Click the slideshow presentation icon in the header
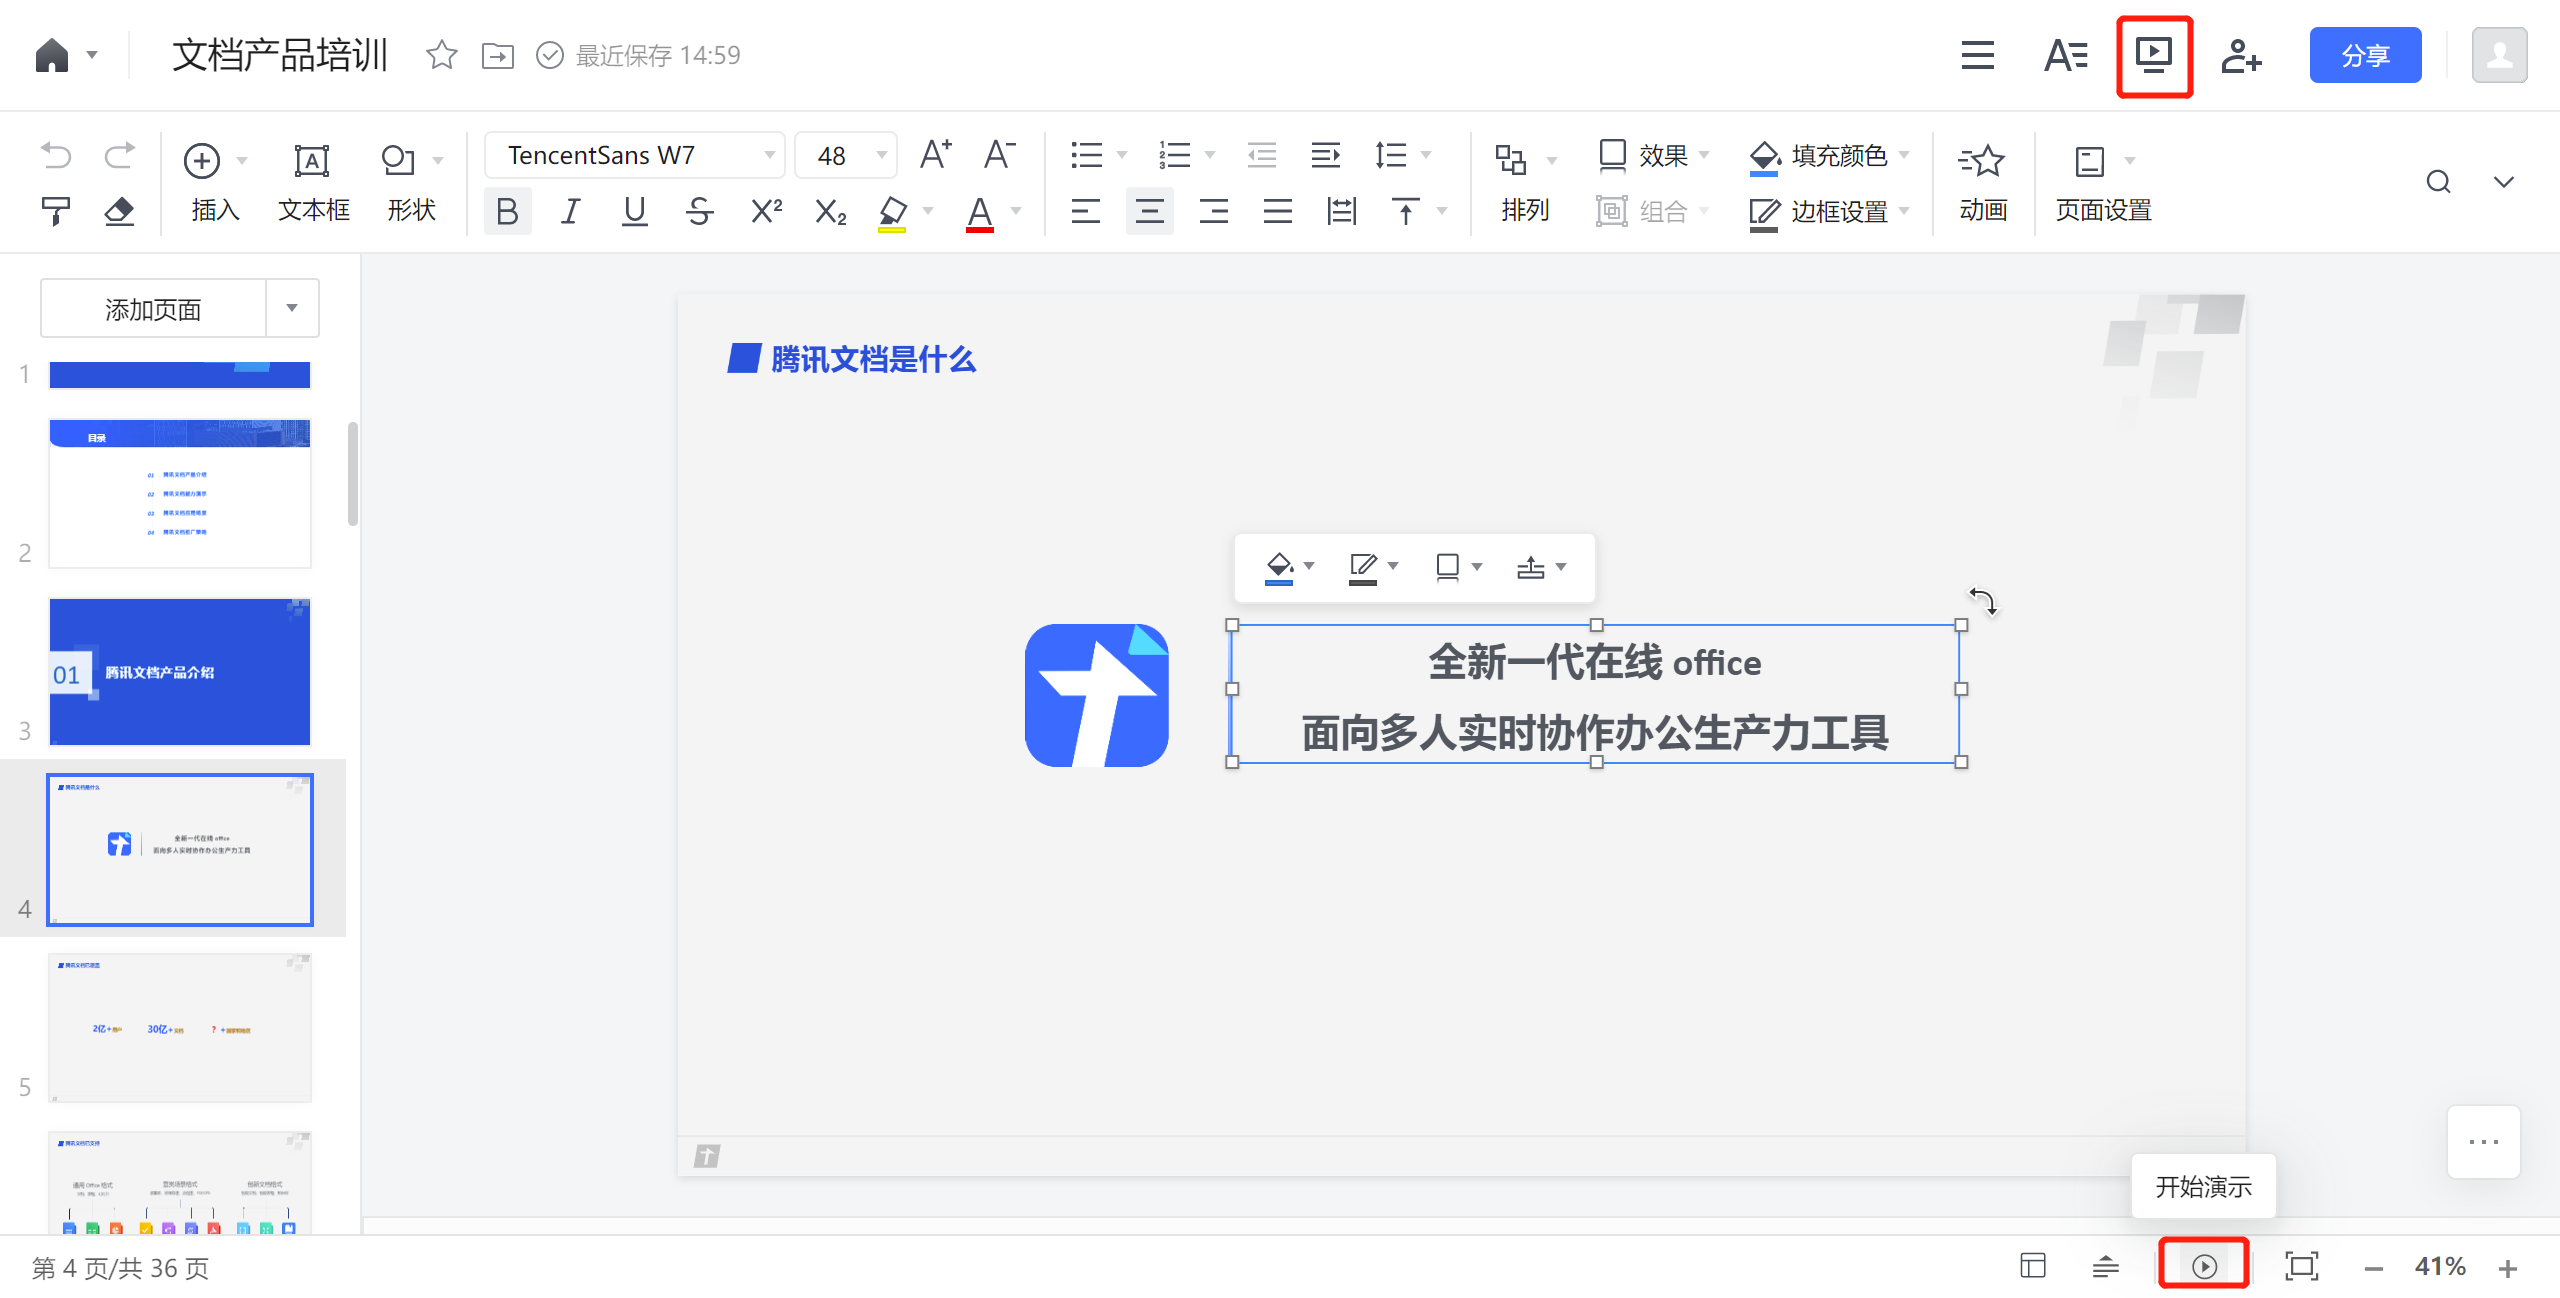Viewport: 2560px width, 1298px height. click(2153, 56)
